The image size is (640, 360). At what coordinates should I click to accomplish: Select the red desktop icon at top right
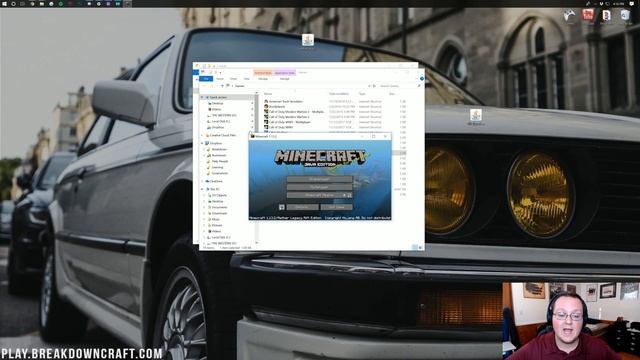point(588,16)
